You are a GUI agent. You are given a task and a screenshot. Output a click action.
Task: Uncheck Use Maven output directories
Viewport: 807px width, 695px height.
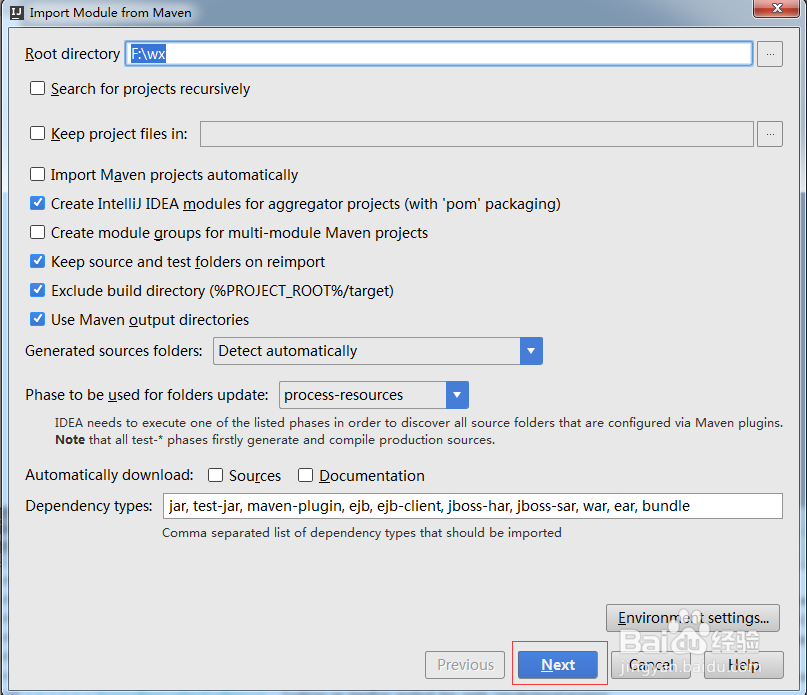pyautogui.click(x=37, y=319)
